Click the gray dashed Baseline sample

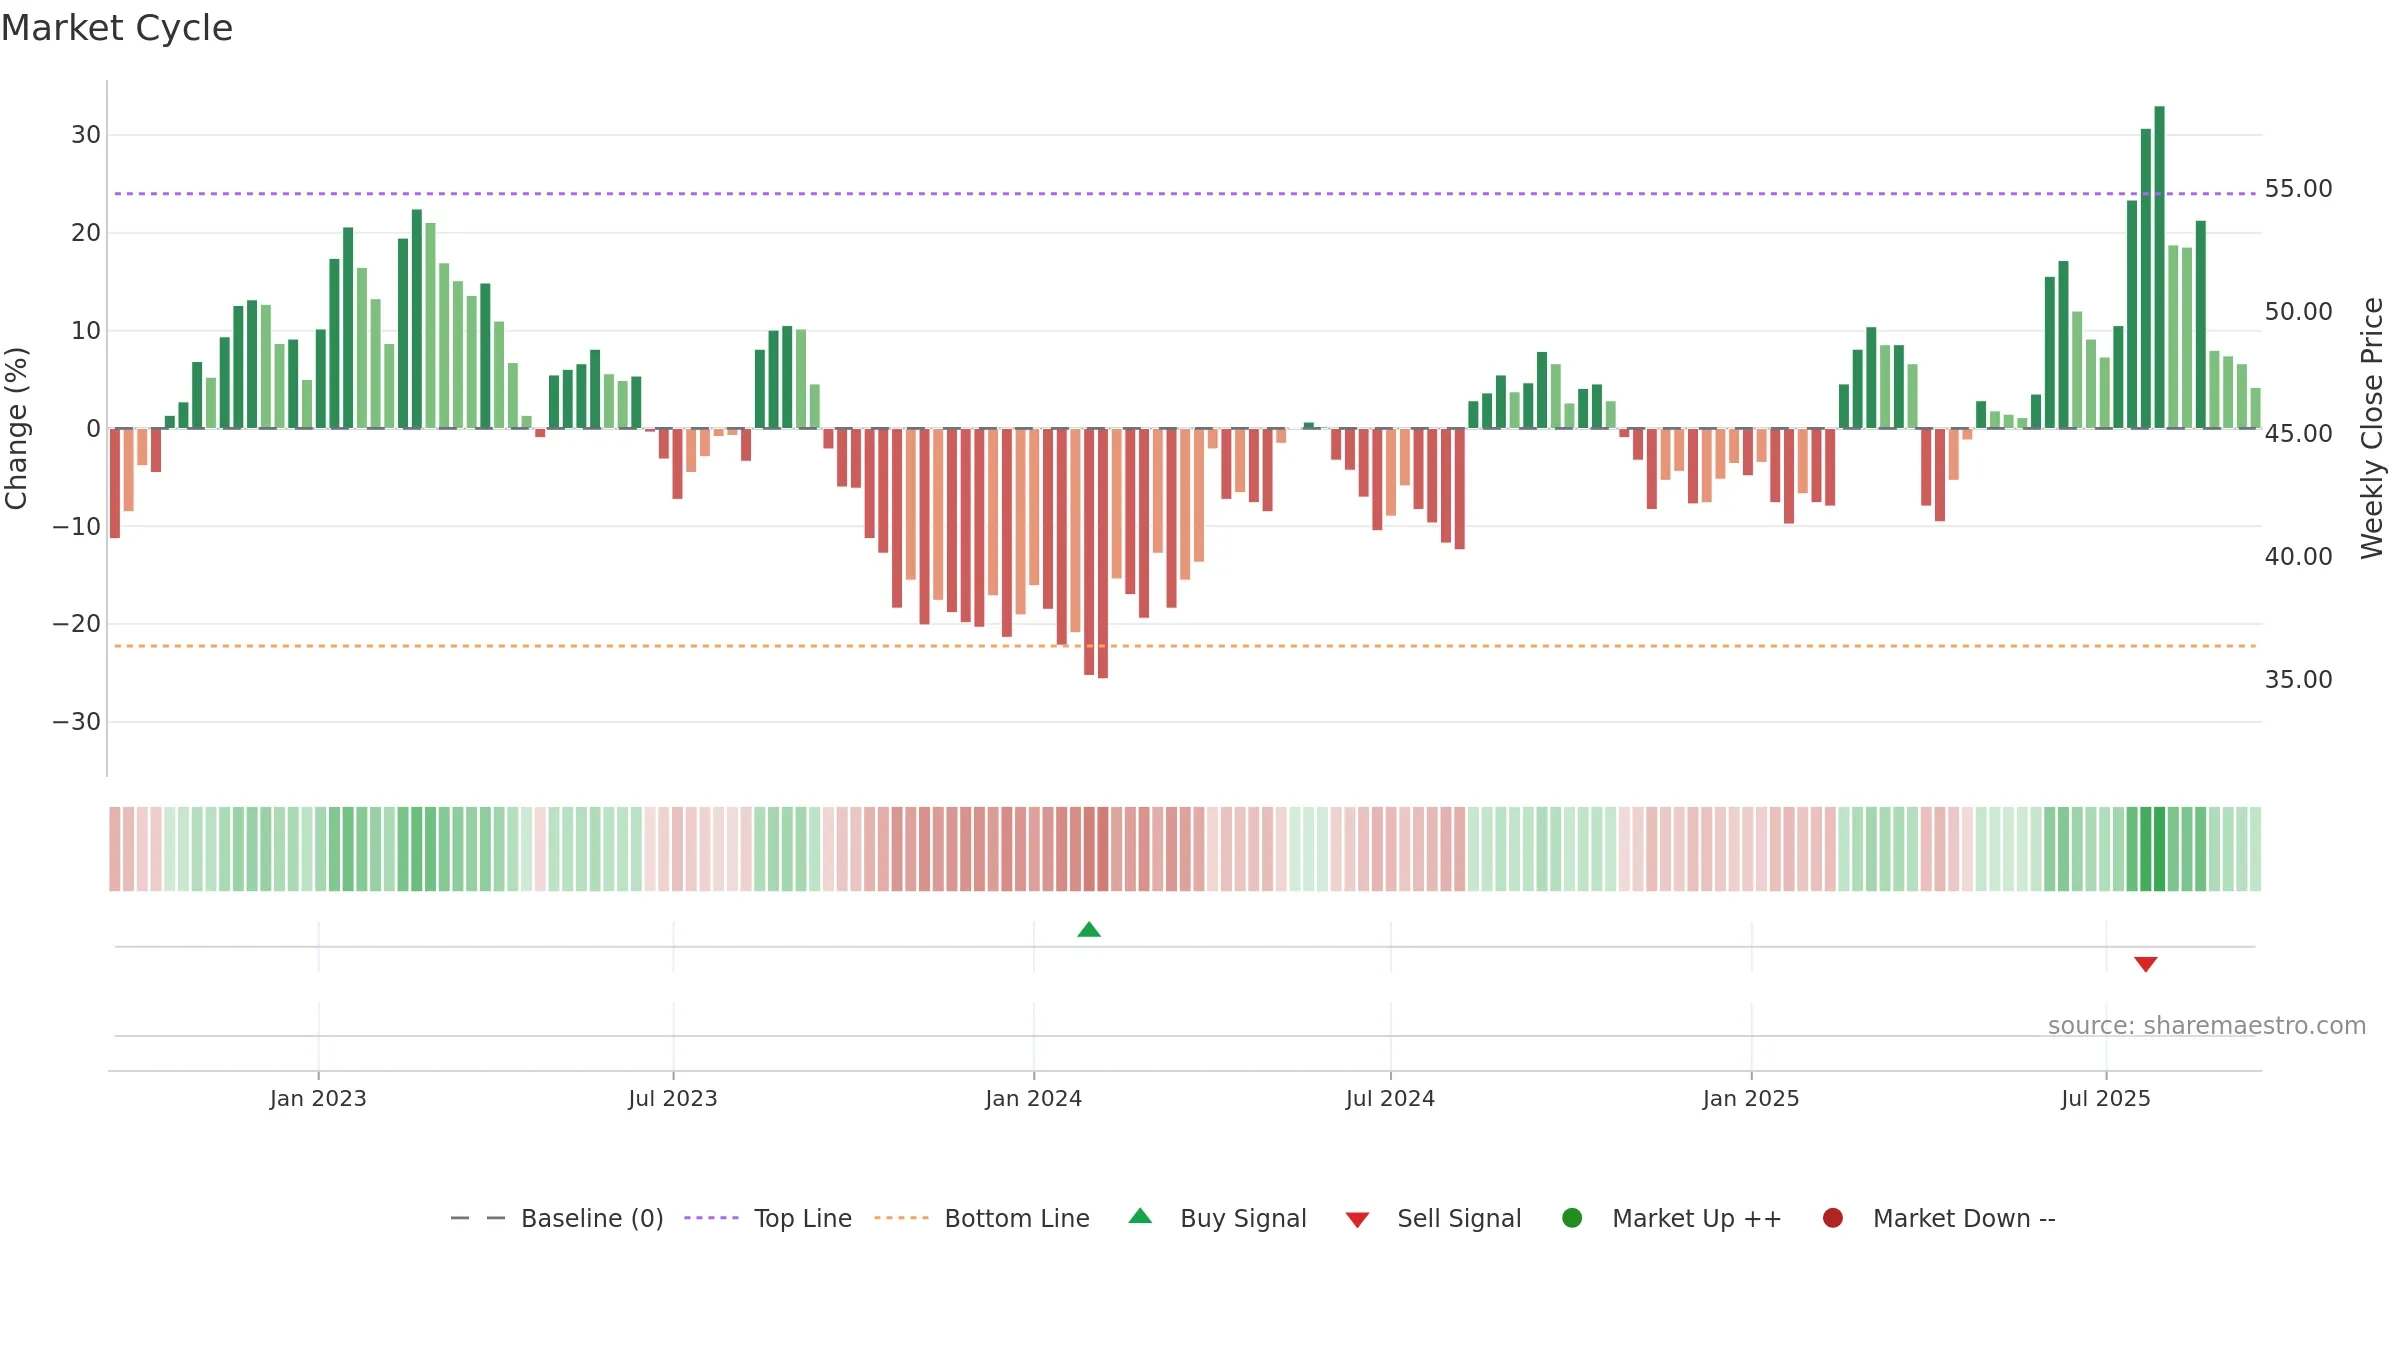tap(477, 1218)
